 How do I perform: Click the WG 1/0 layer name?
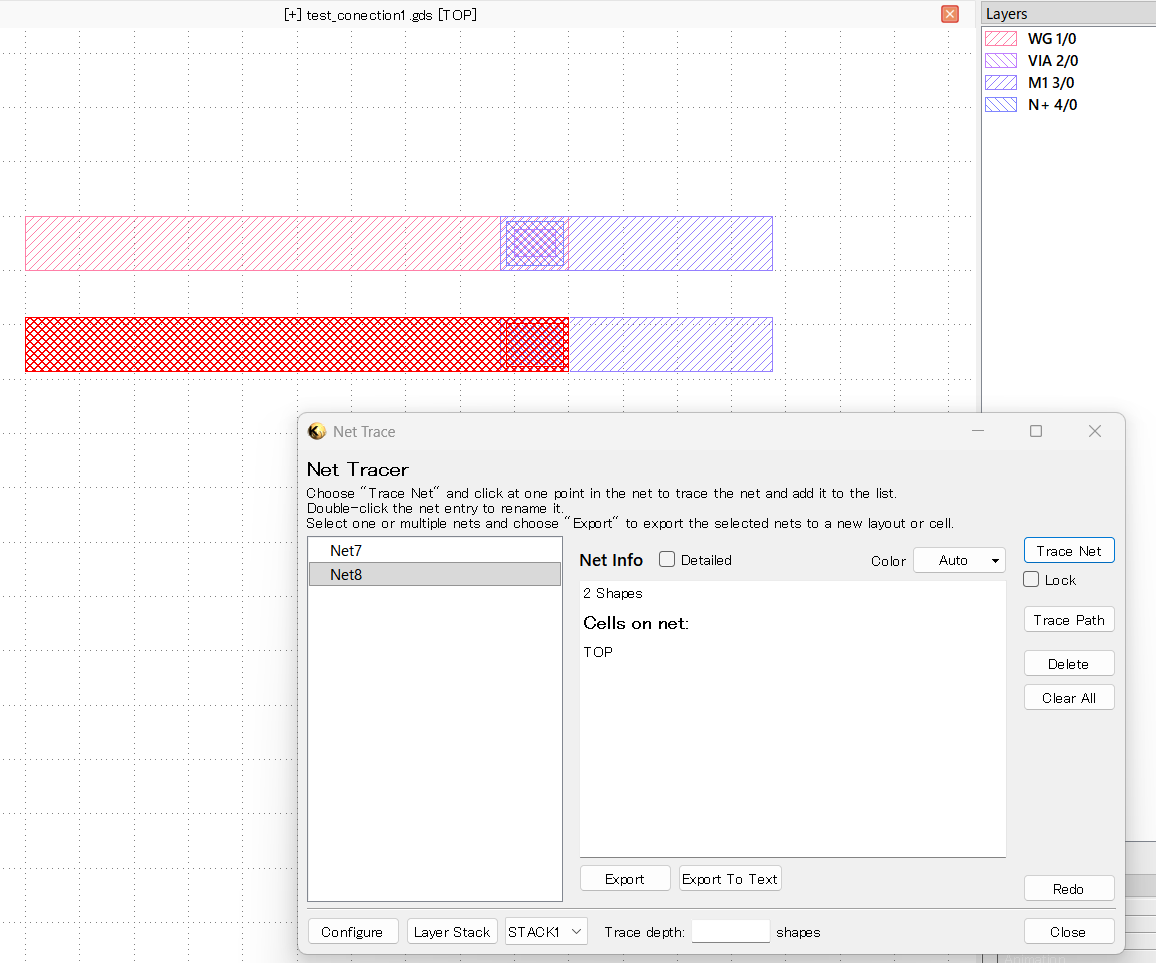(1051, 39)
